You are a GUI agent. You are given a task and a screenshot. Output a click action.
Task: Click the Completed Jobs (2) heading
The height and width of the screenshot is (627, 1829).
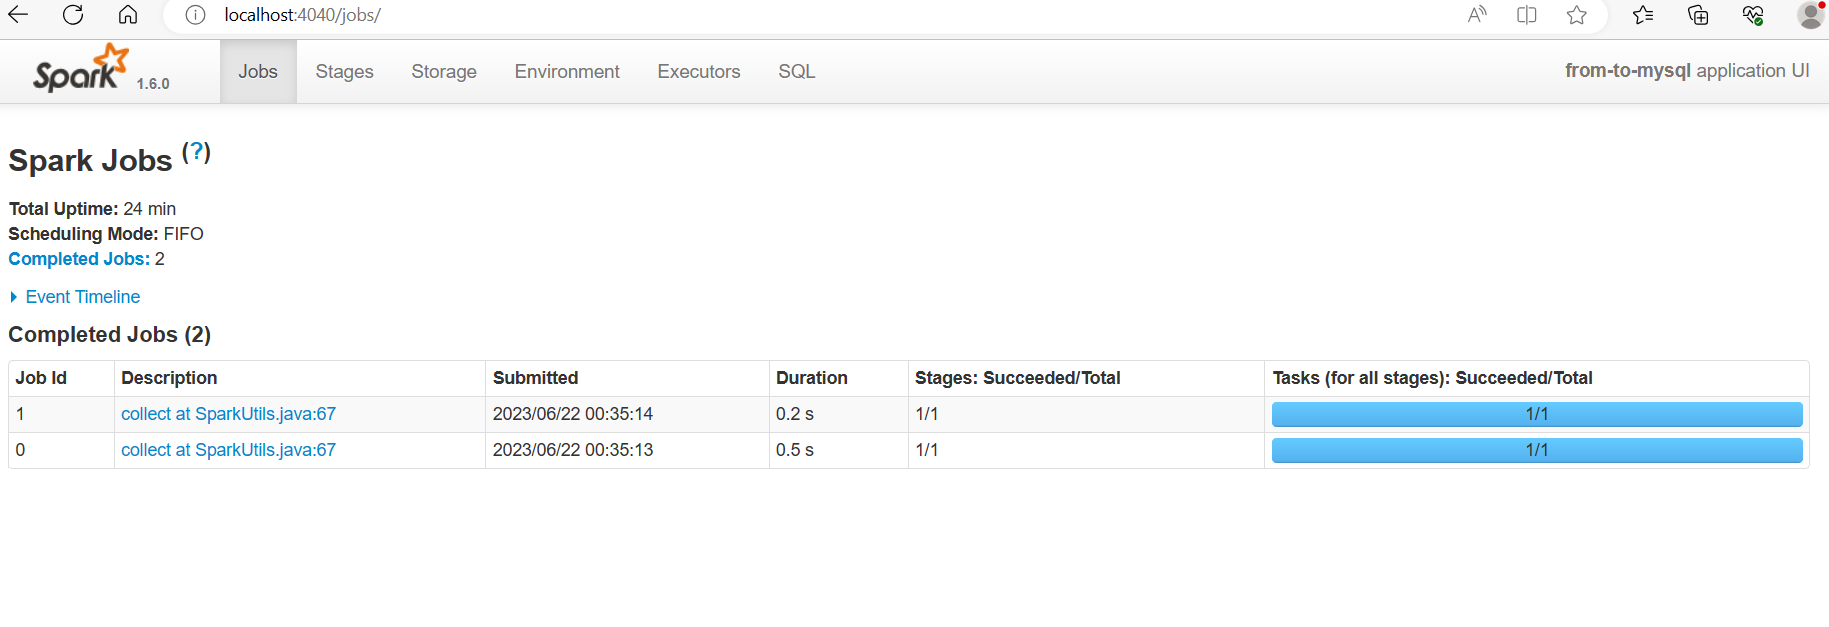[110, 335]
